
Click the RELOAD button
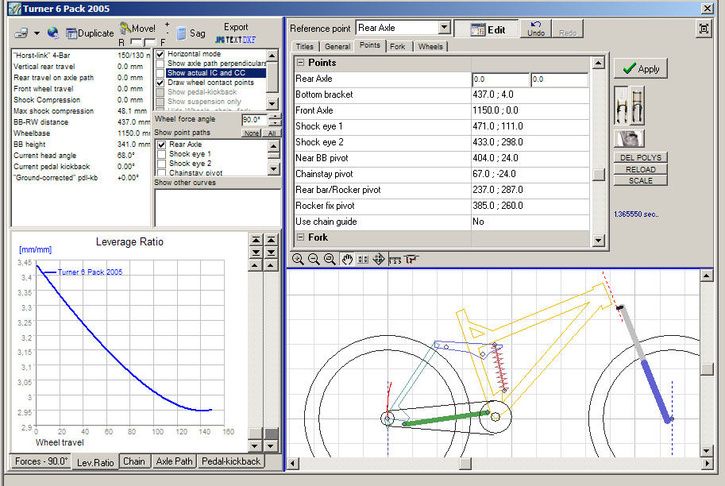point(640,169)
